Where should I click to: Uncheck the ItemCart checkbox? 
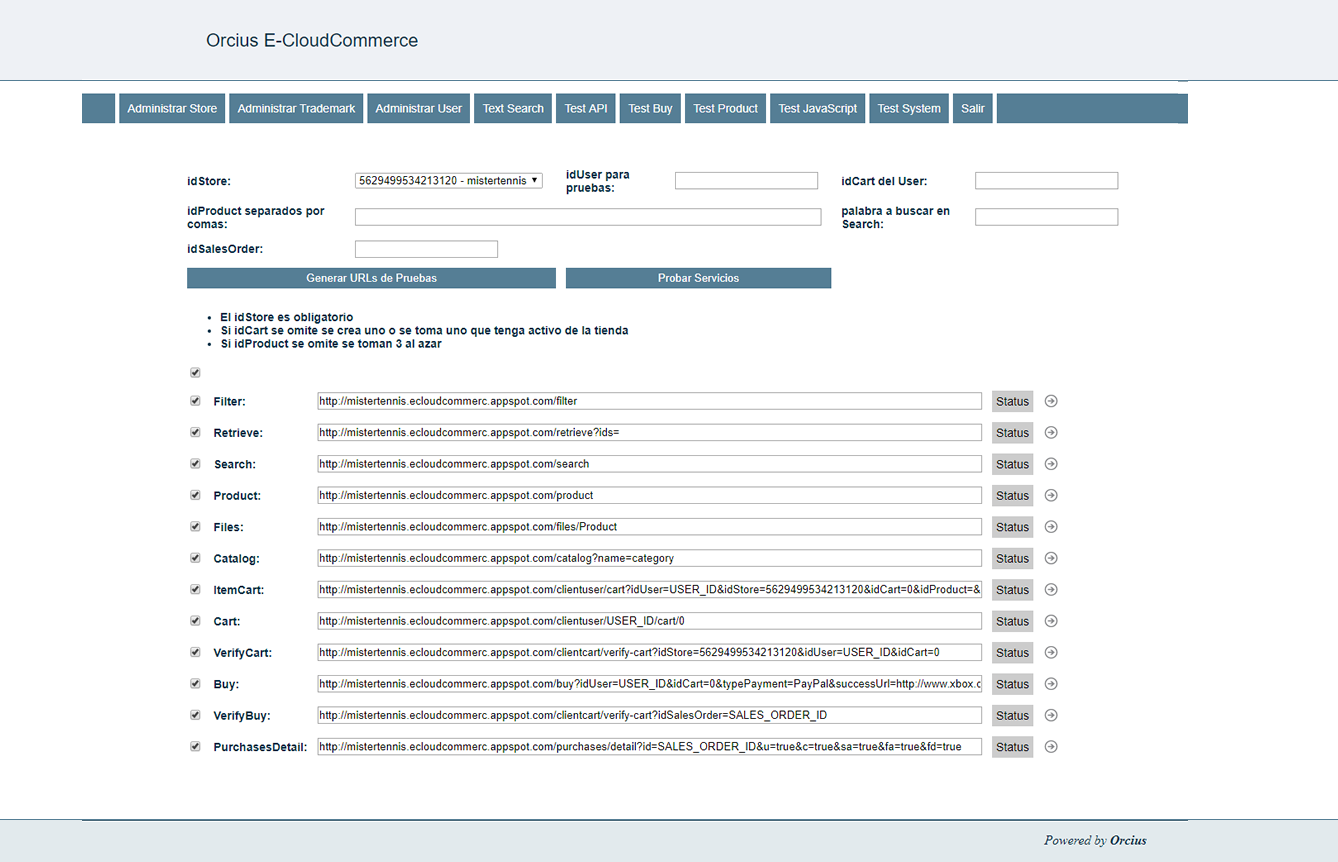click(195, 589)
